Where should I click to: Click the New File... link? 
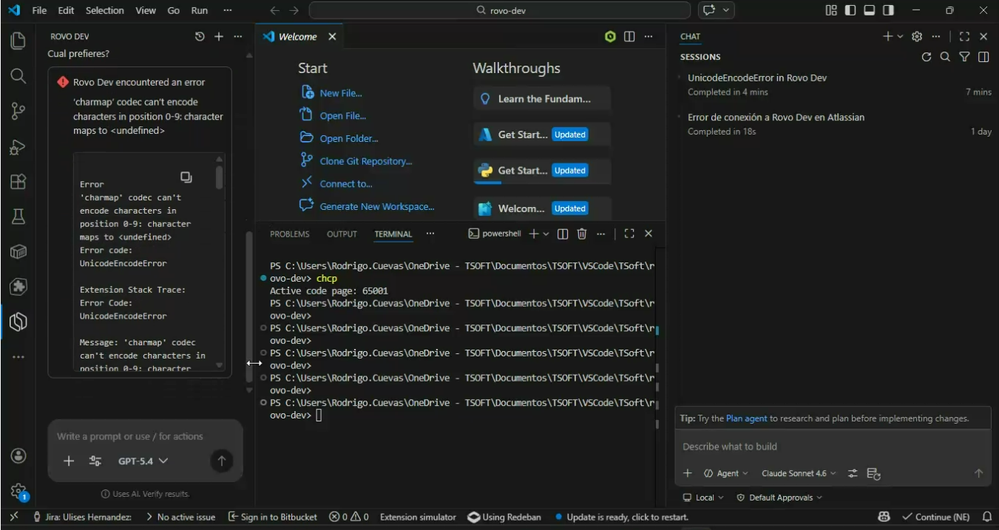341,93
